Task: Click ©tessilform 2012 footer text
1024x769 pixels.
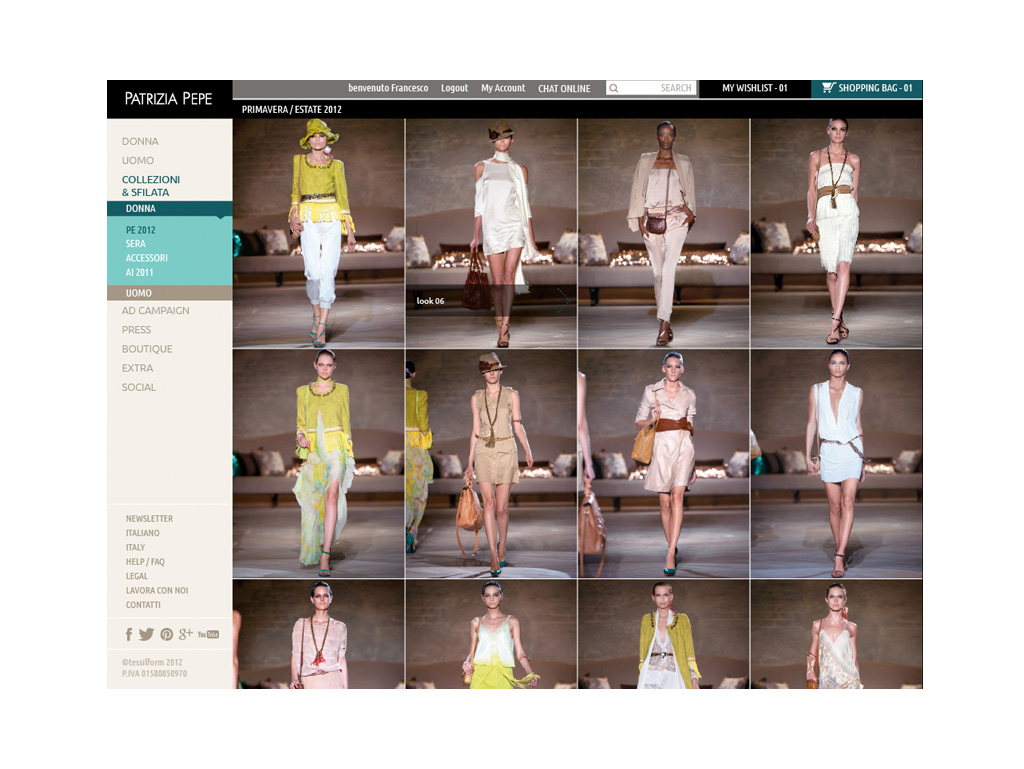Action: 152,662
